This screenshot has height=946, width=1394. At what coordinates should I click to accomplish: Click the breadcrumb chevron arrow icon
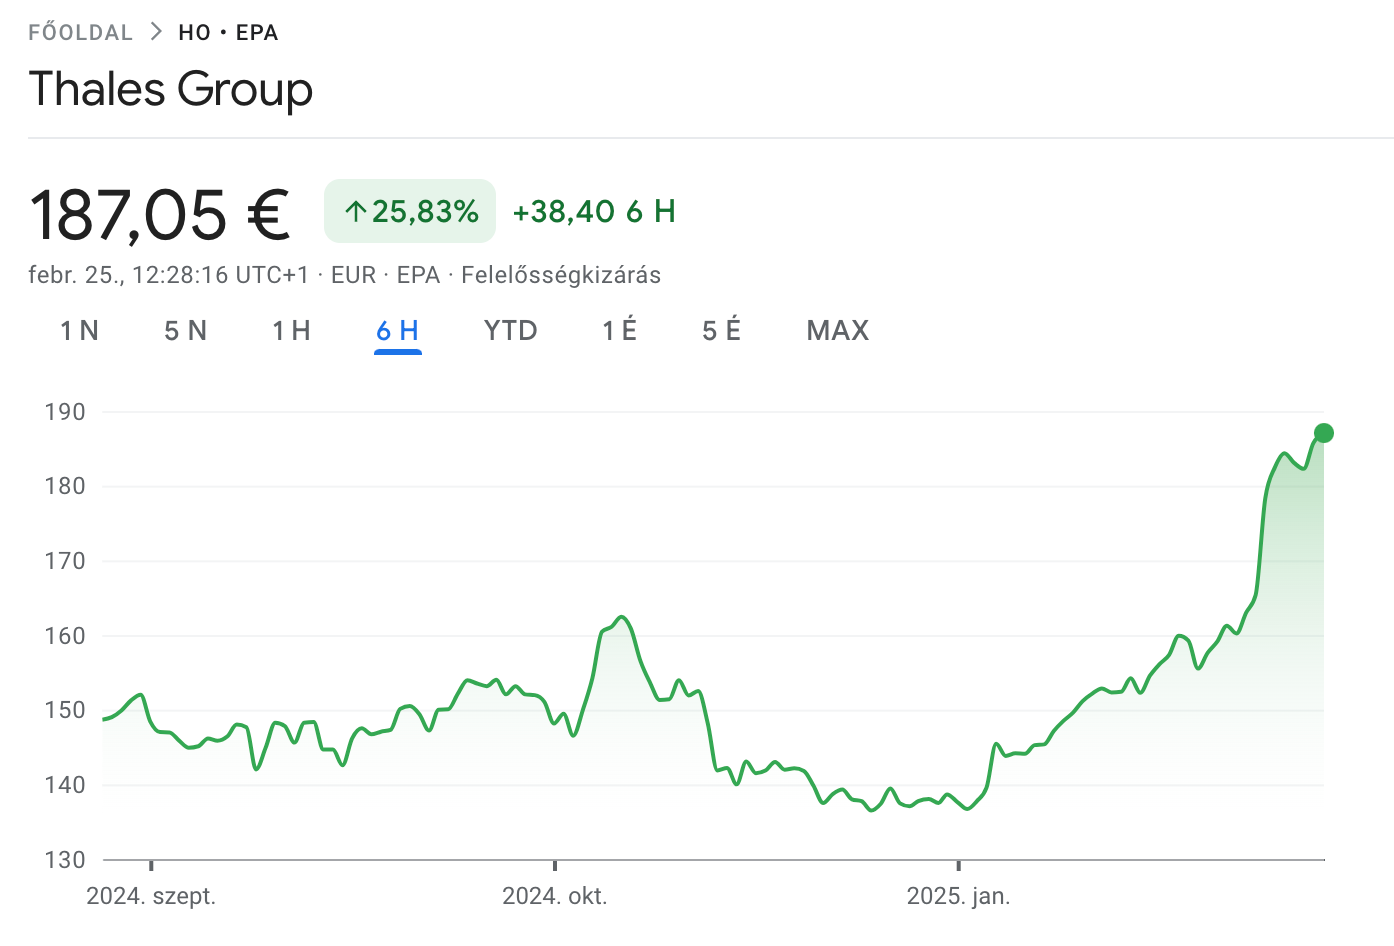pos(156,32)
